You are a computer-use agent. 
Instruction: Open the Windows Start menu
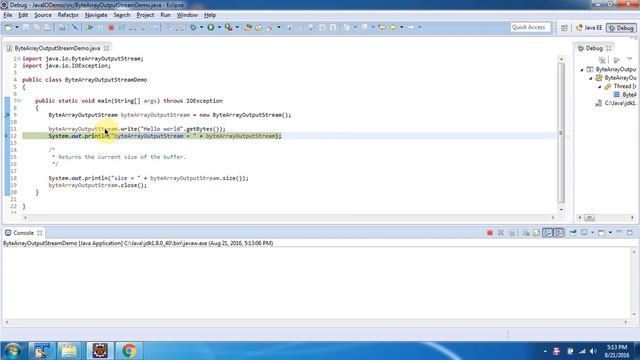pyautogui.click(x=12, y=351)
